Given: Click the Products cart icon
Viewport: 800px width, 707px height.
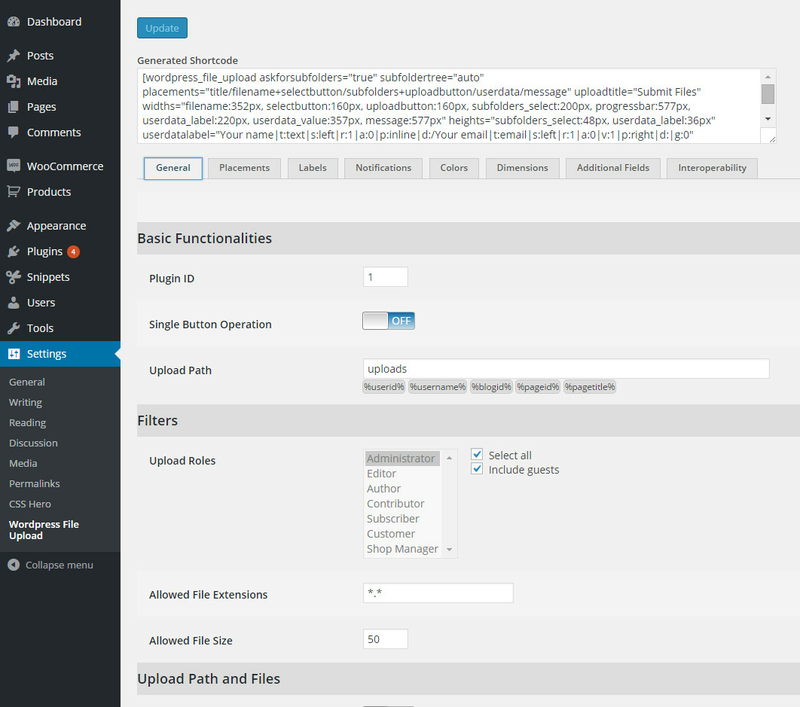Looking at the screenshot, I should point(14,192).
